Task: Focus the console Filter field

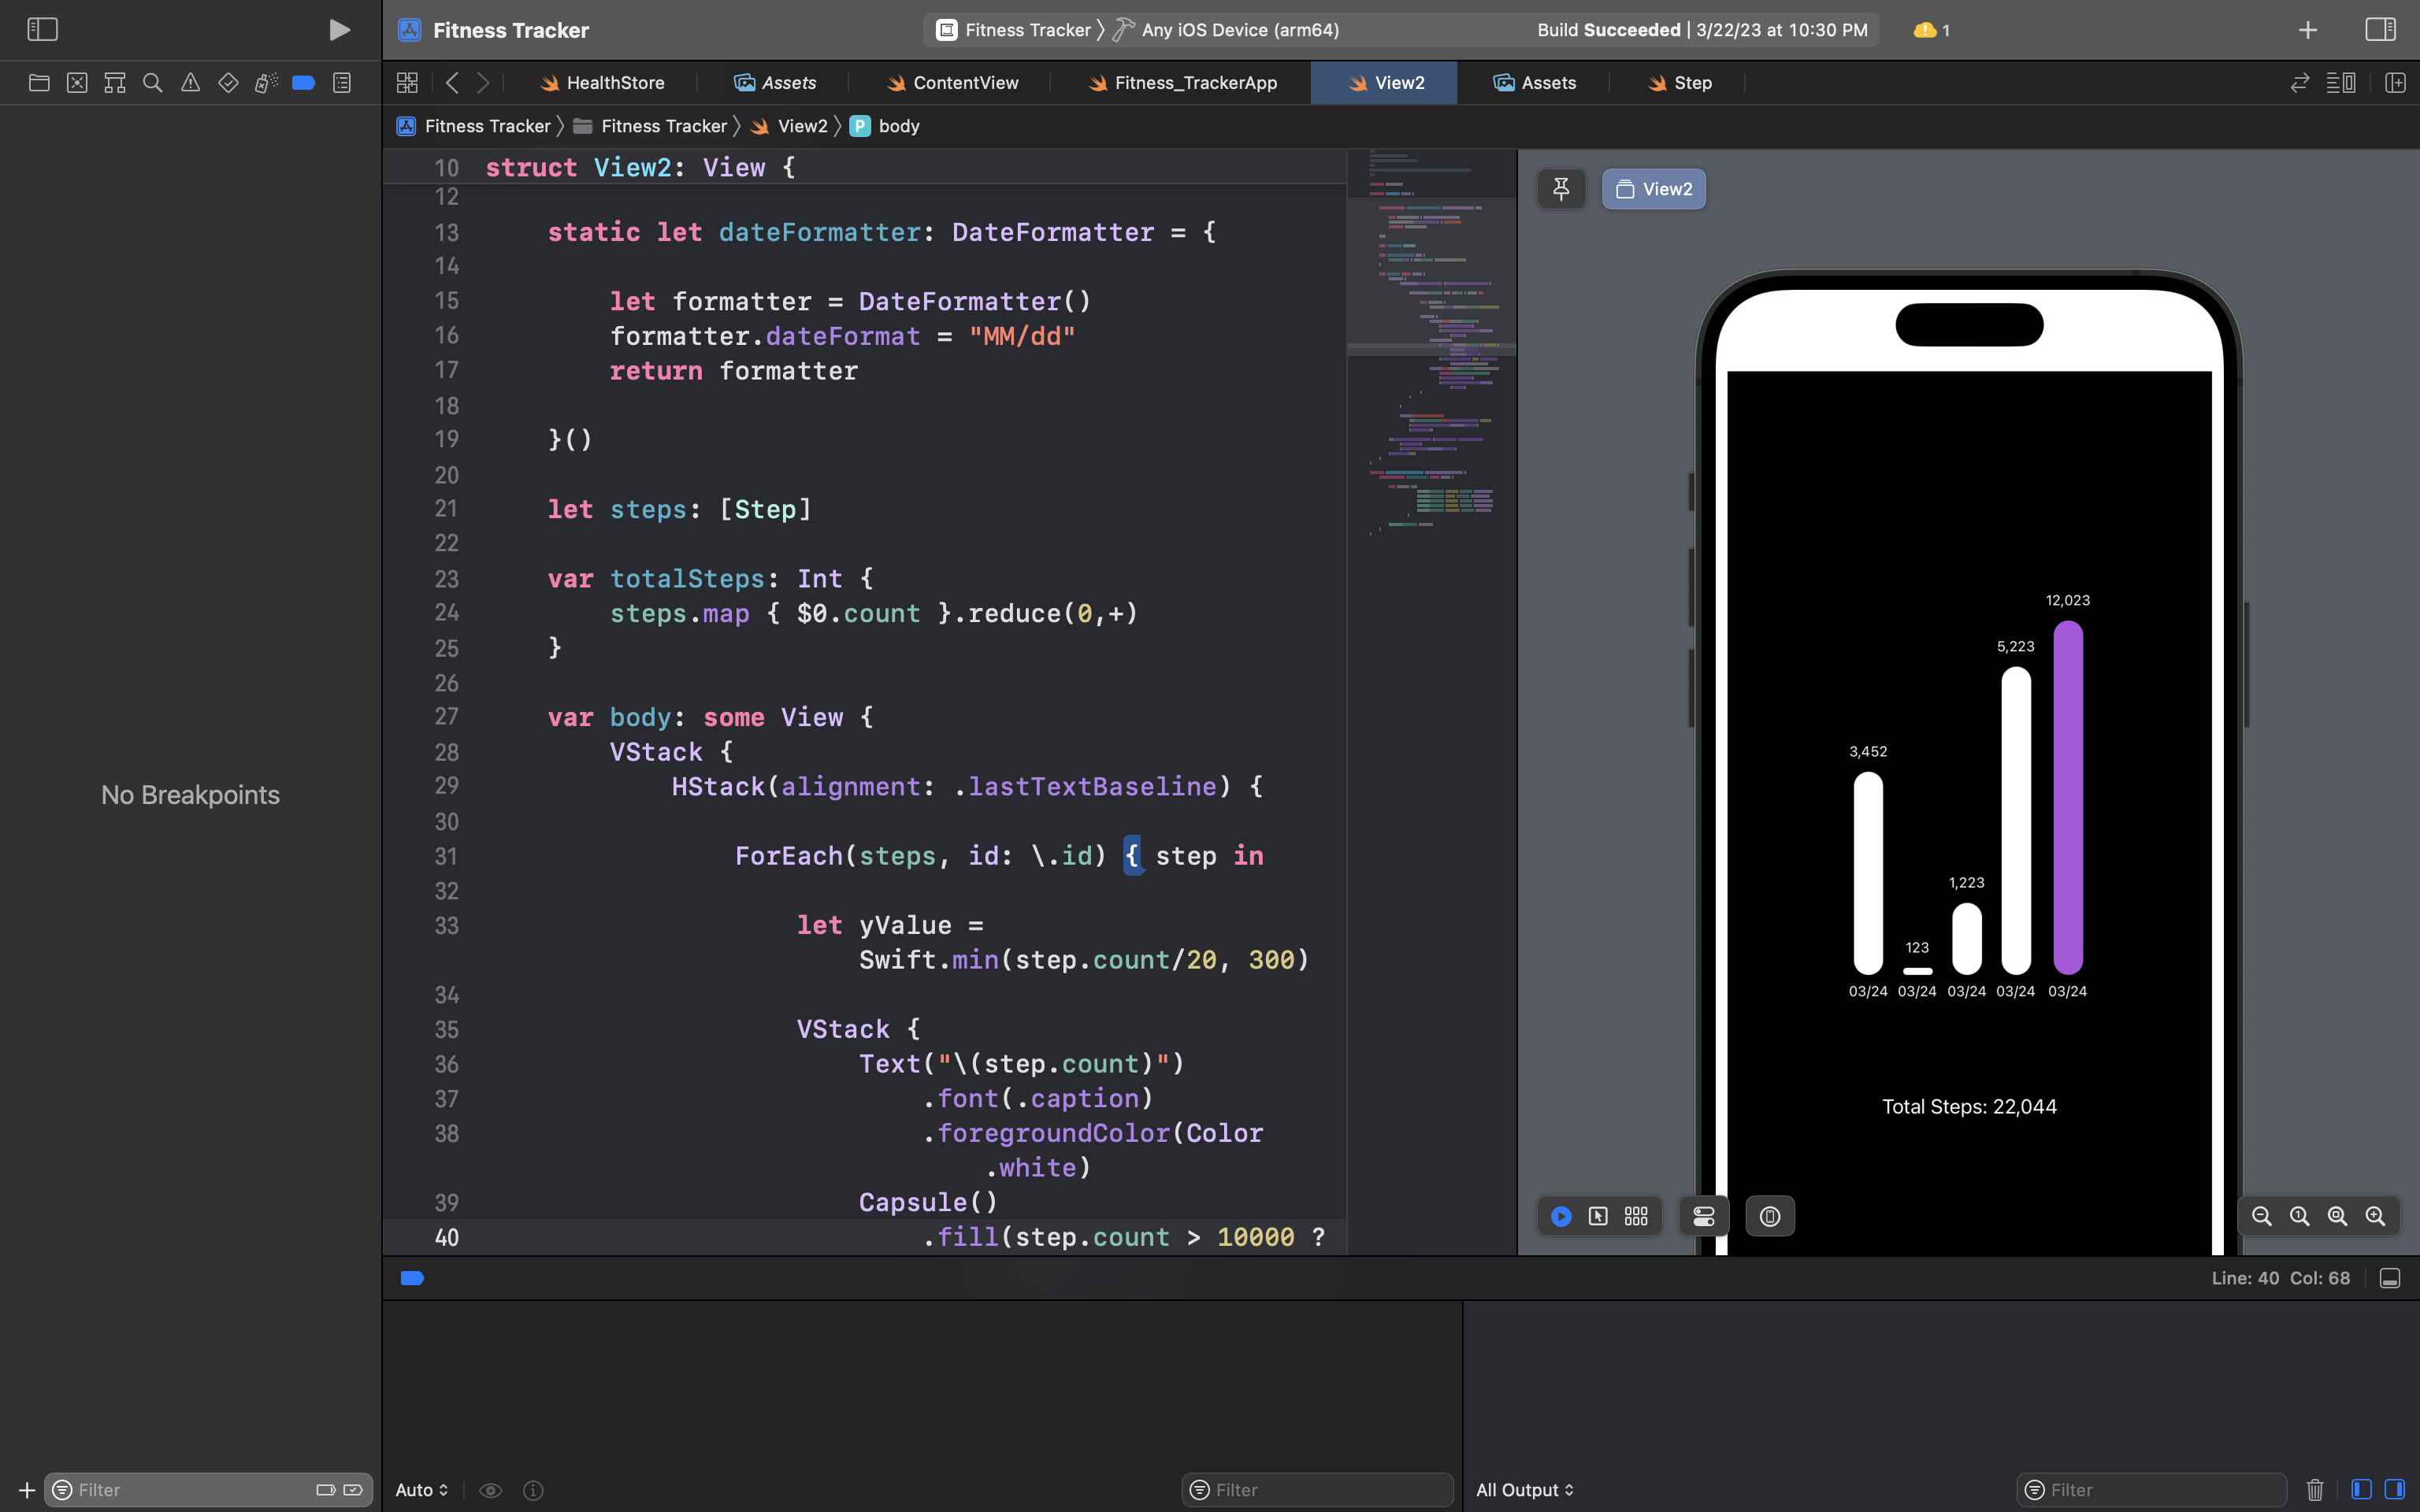Action: pyautogui.click(x=2152, y=1490)
